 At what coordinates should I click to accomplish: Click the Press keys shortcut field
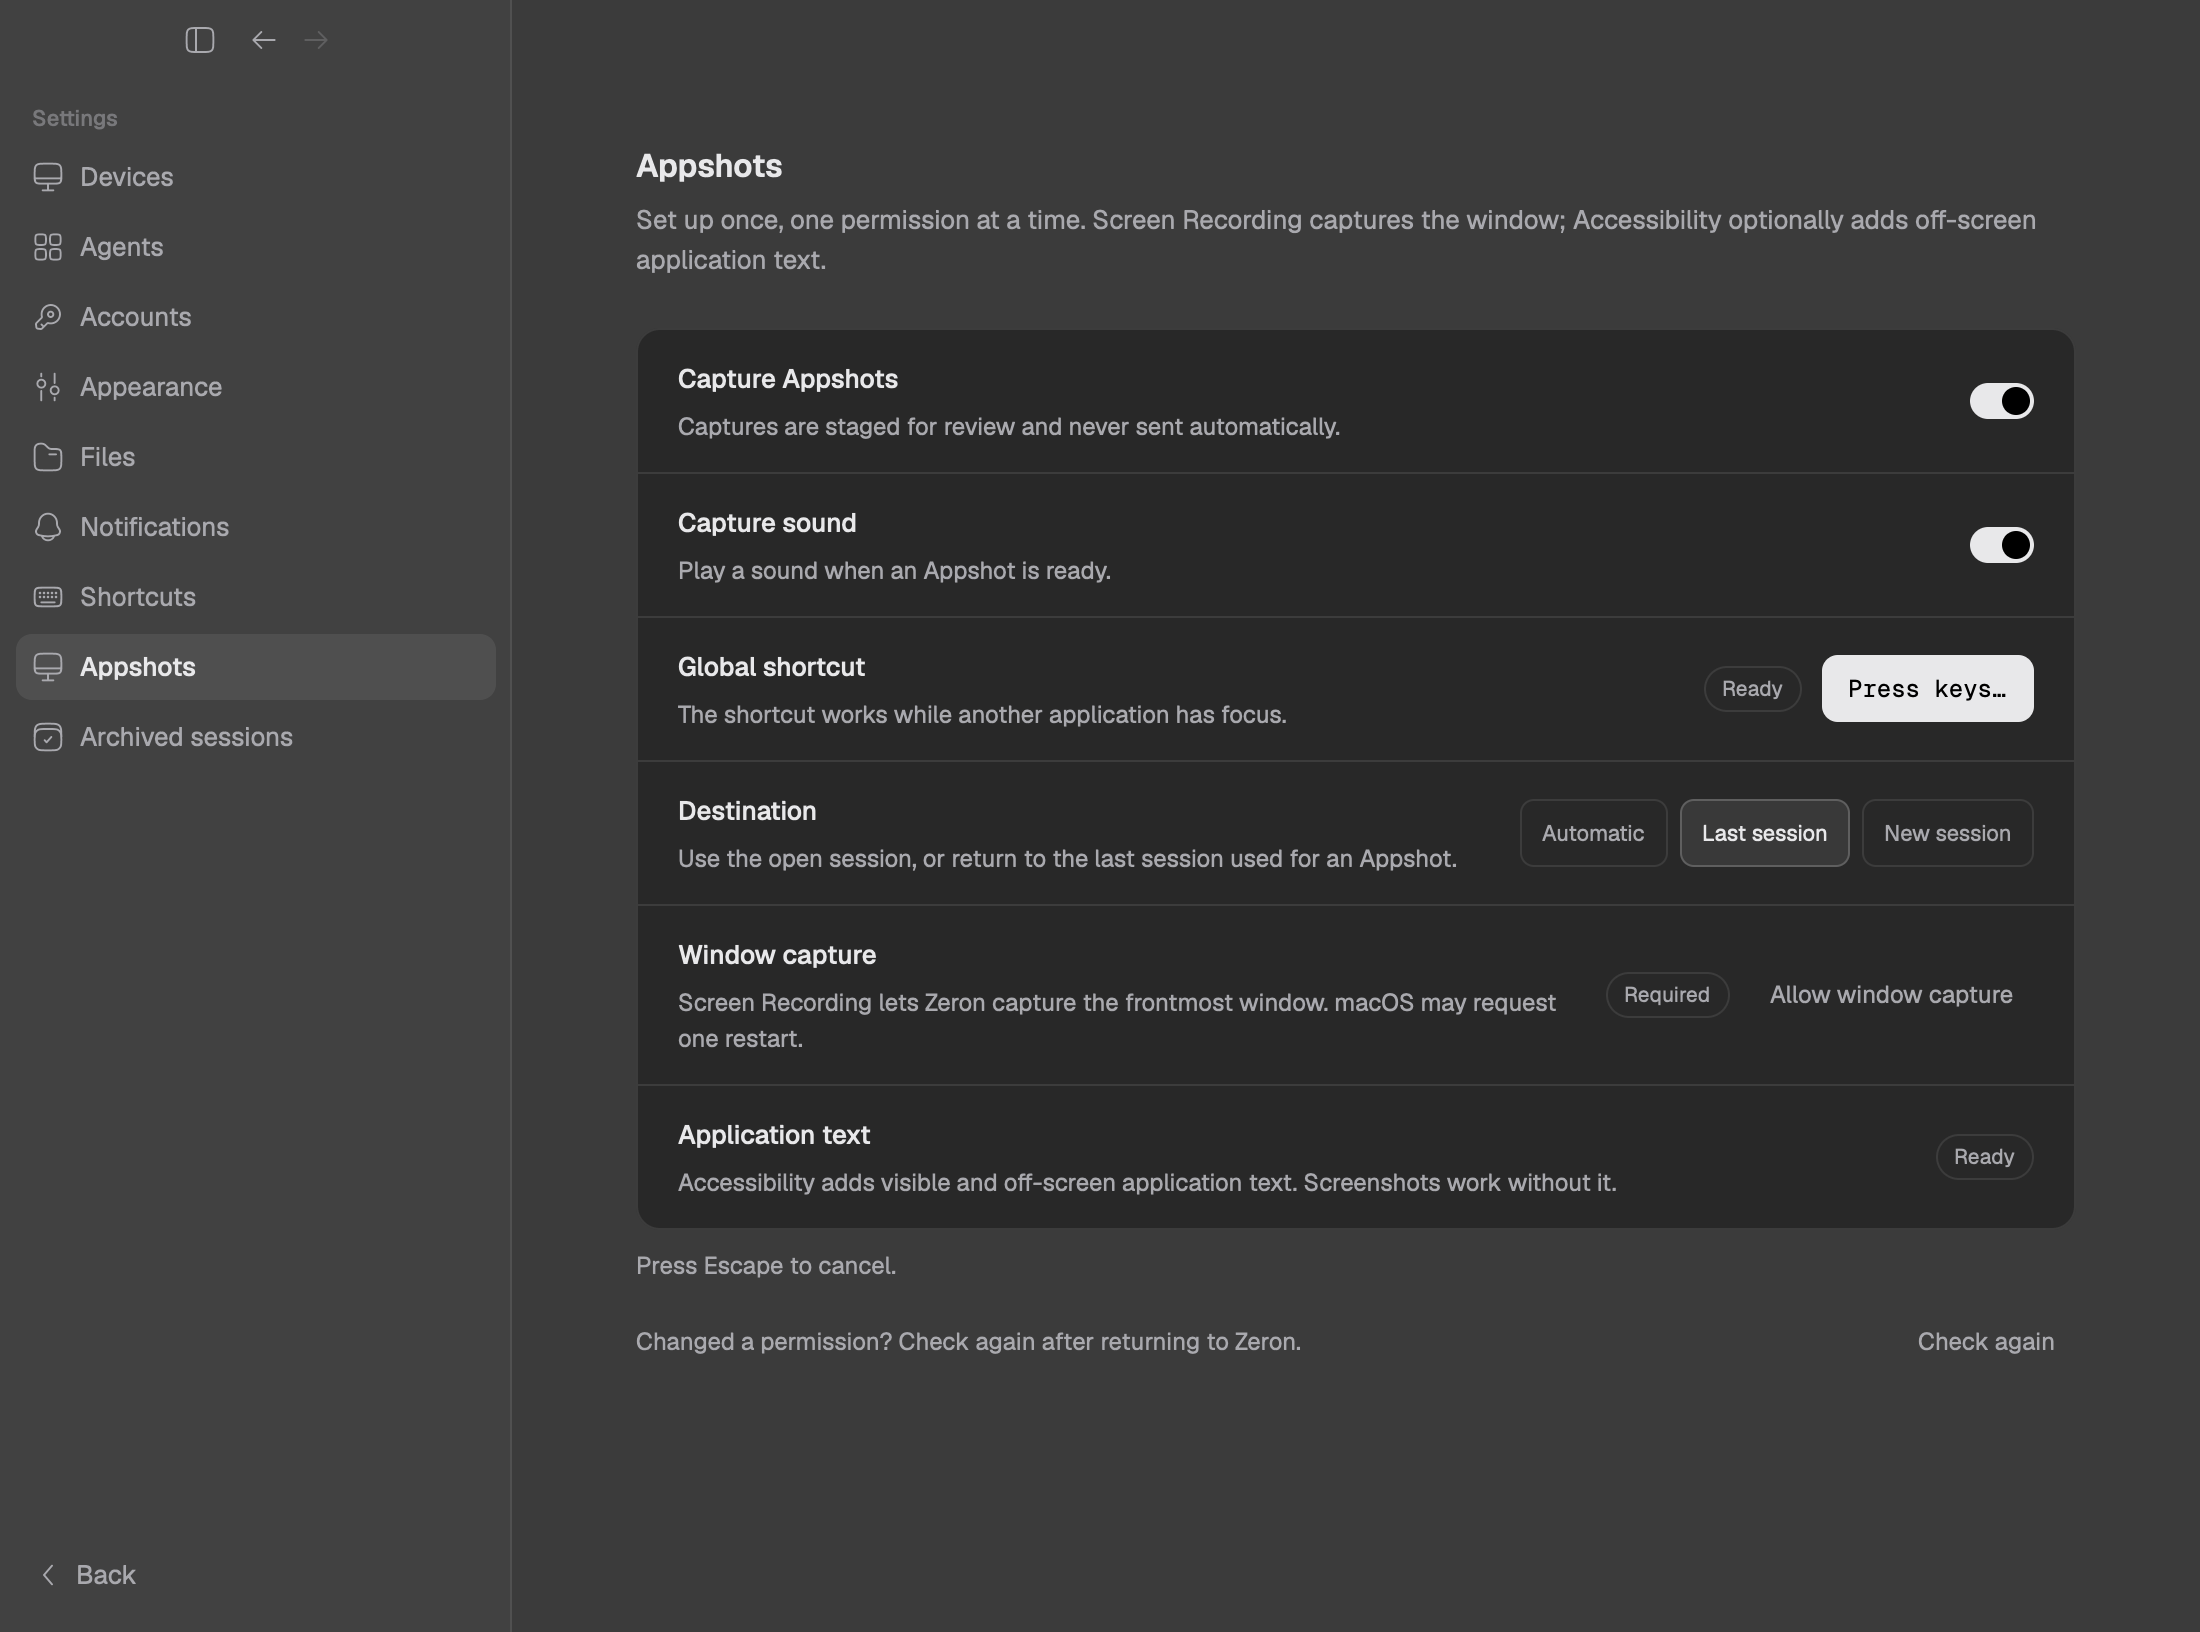click(1927, 688)
